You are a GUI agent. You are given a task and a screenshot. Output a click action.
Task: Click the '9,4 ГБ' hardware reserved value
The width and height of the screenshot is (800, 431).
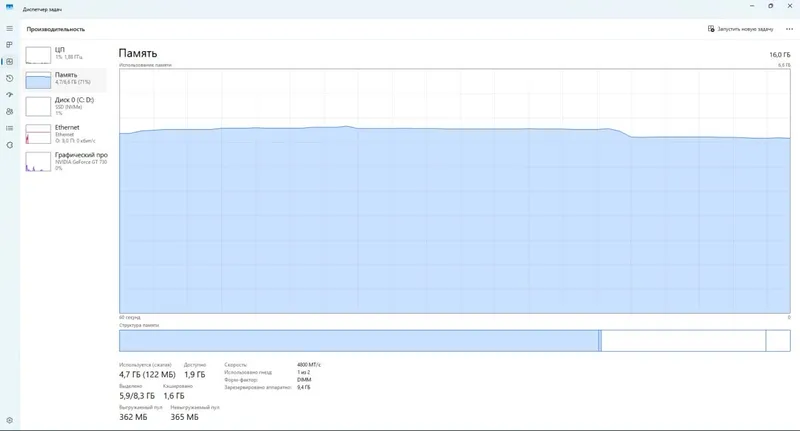click(304, 388)
